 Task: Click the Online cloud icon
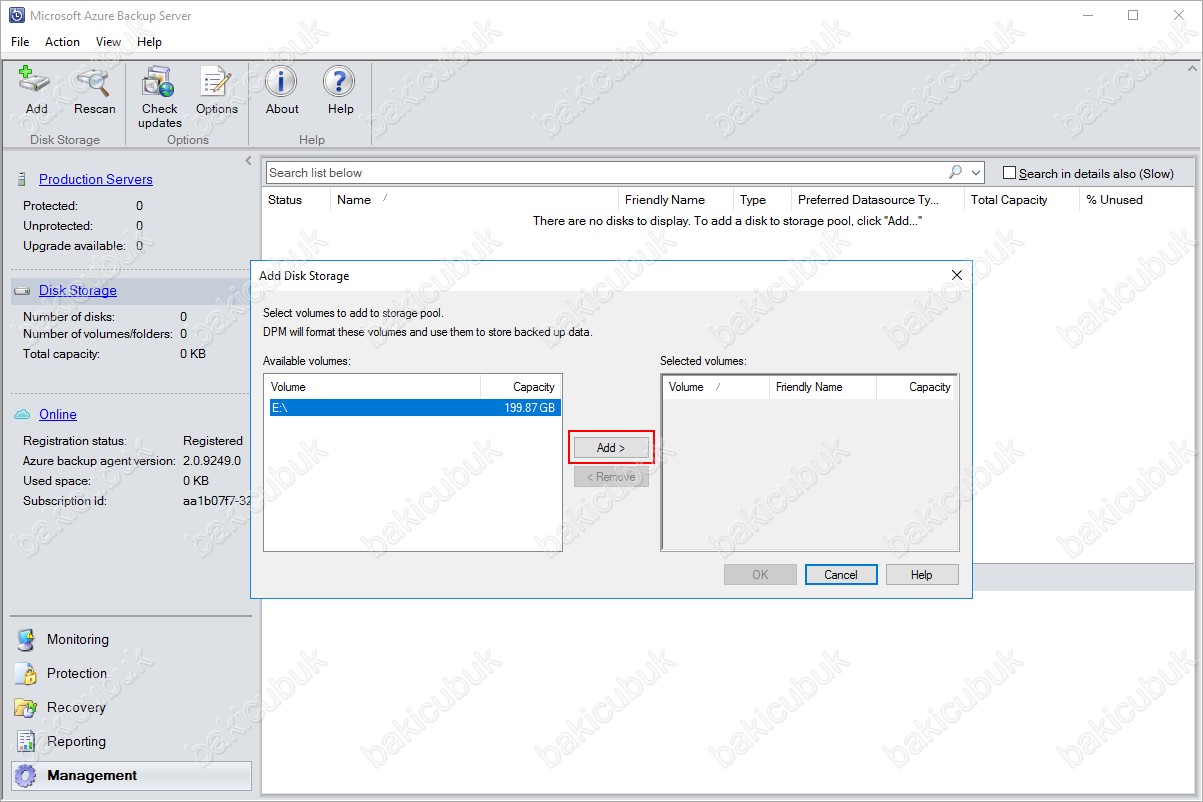pos(22,415)
